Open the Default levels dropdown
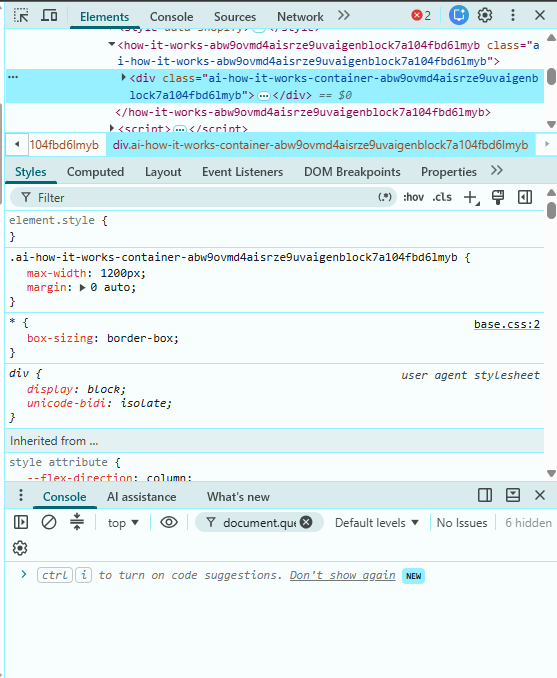557x678 pixels. (377, 523)
